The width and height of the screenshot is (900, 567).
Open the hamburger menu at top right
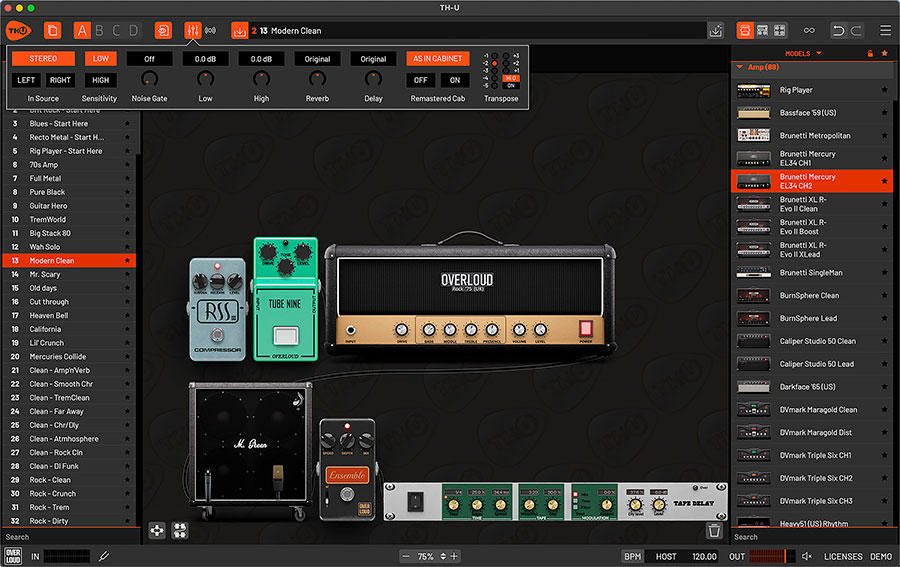coord(885,31)
